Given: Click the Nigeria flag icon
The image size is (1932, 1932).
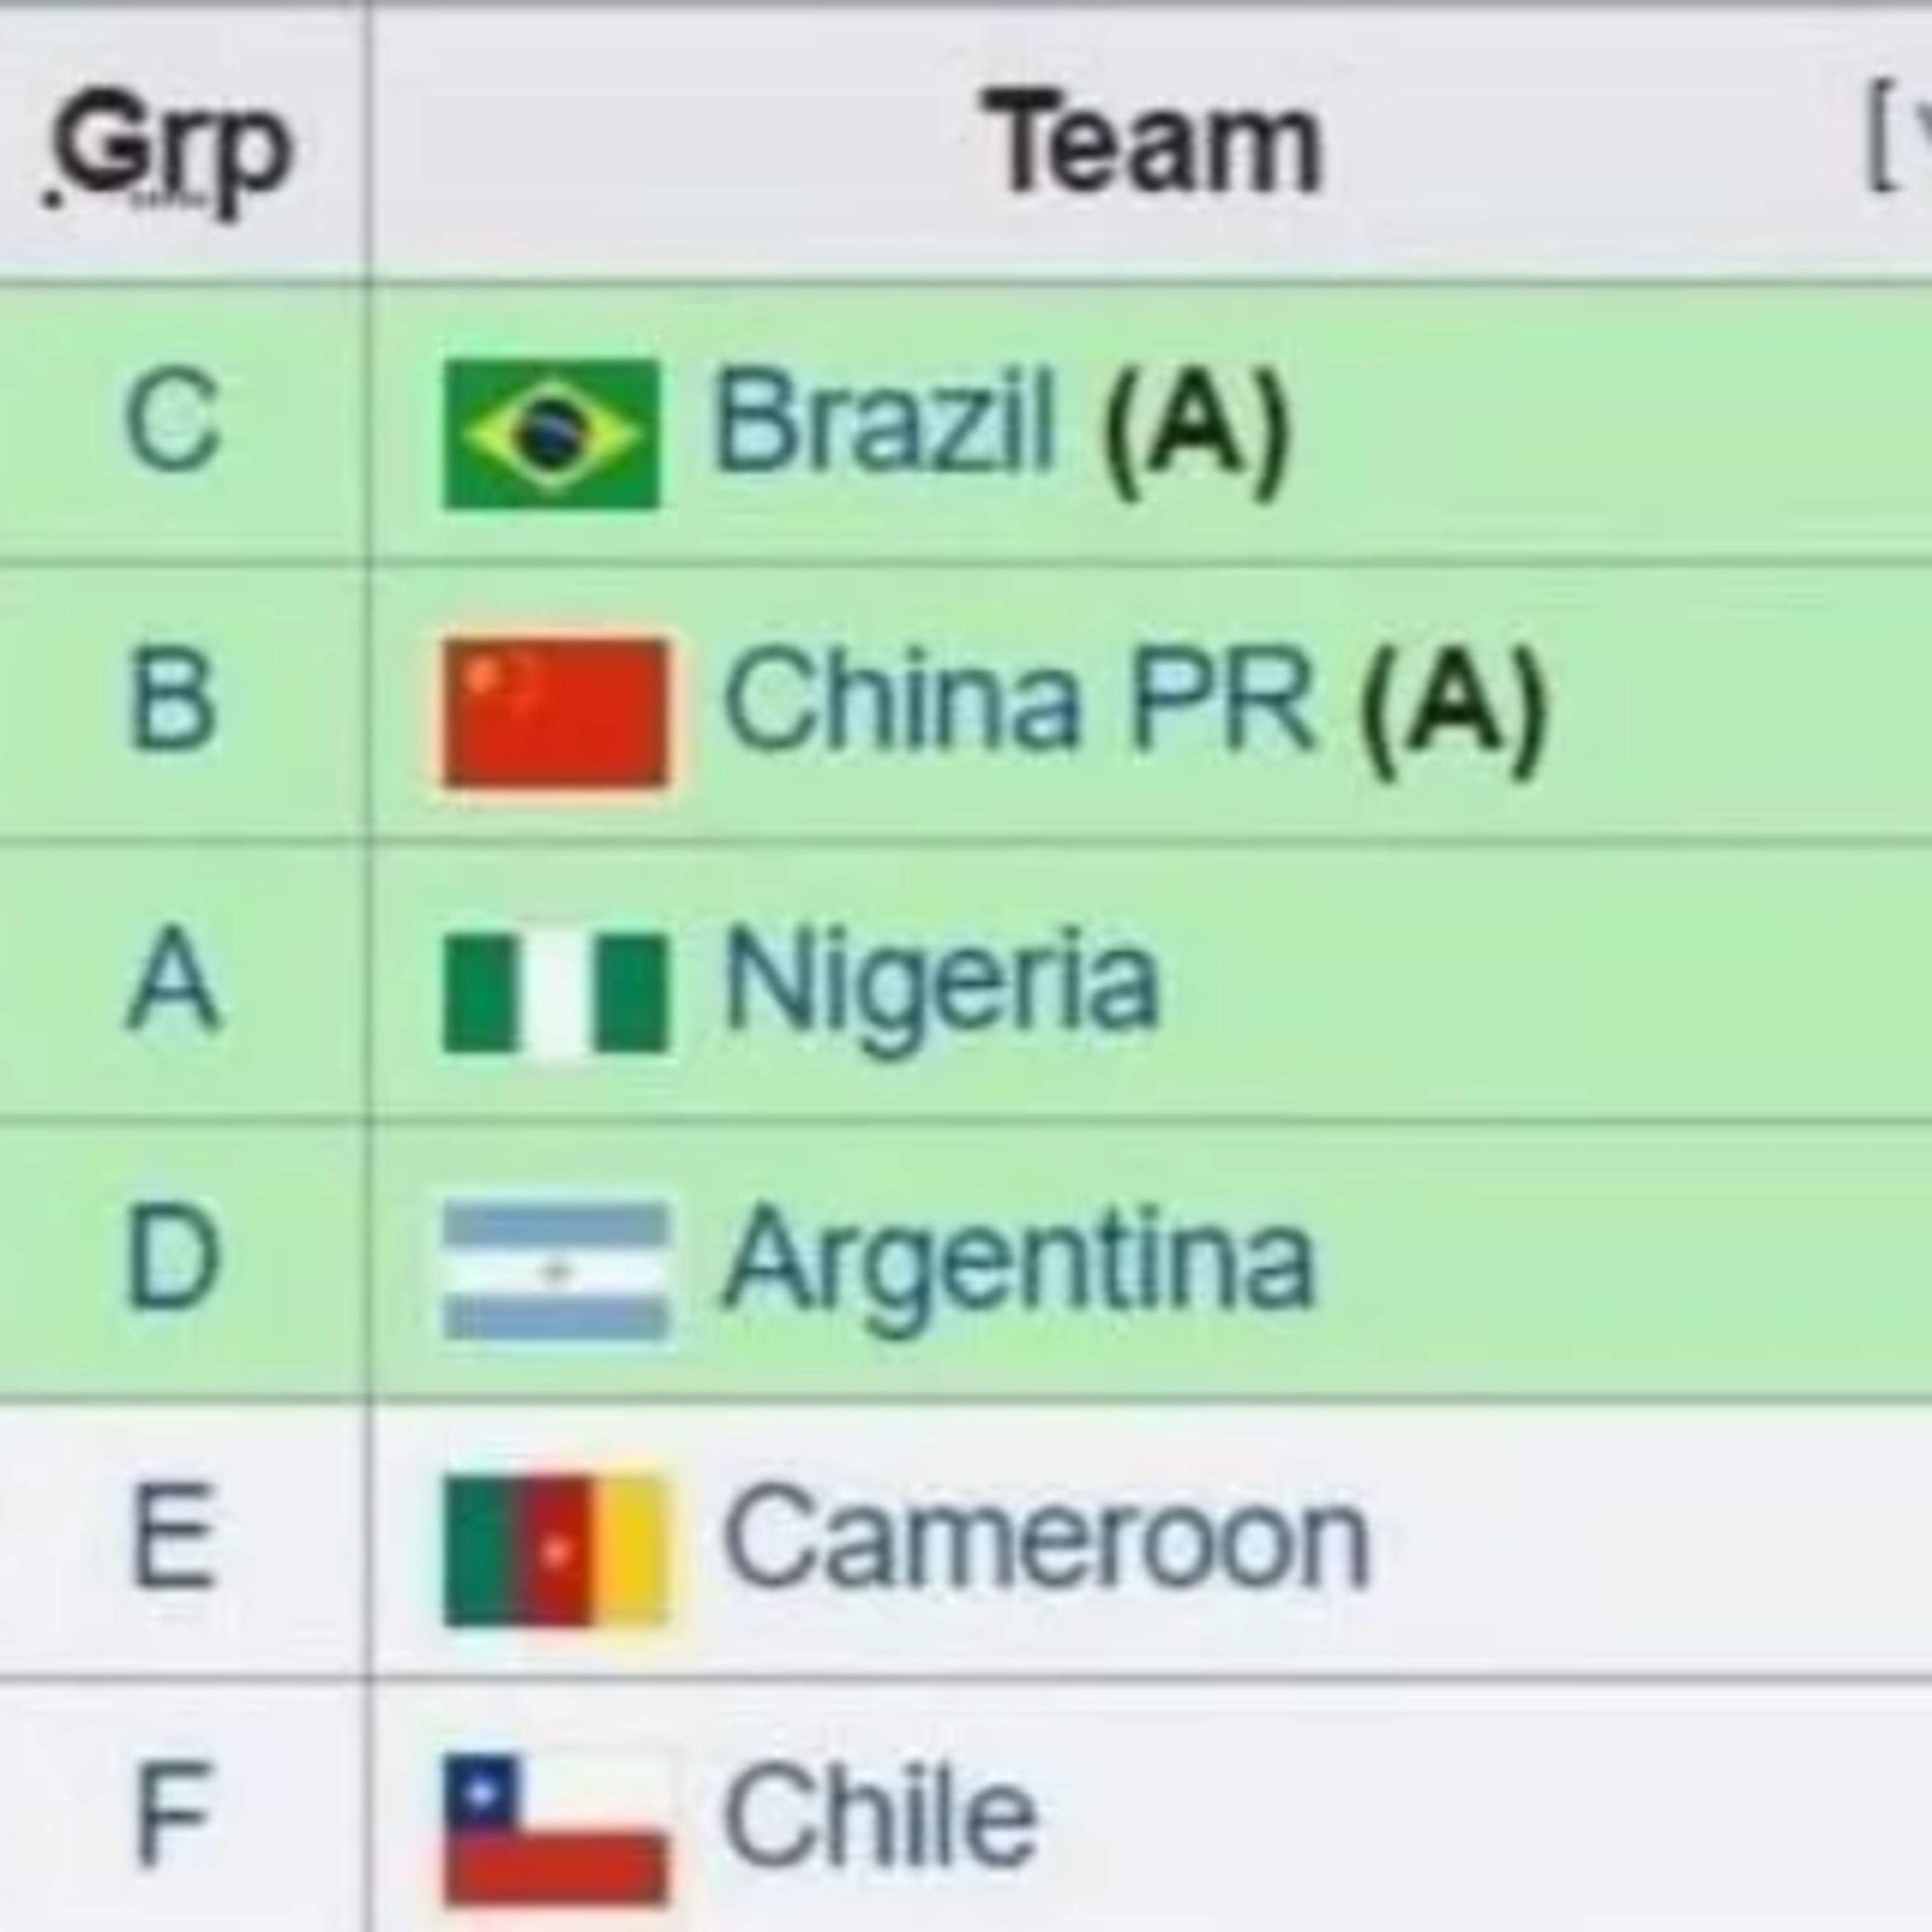Looking at the screenshot, I should point(555,993).
